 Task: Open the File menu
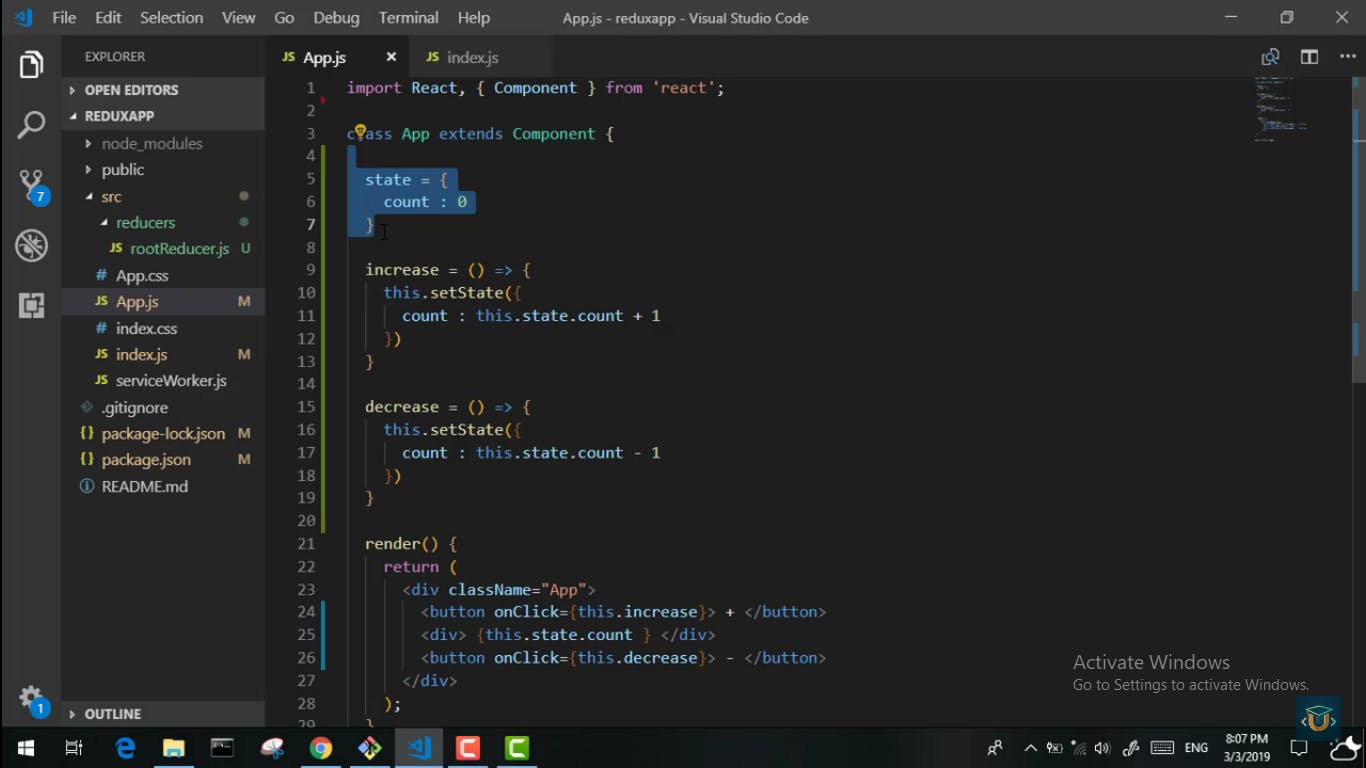(x=64, y=18)
